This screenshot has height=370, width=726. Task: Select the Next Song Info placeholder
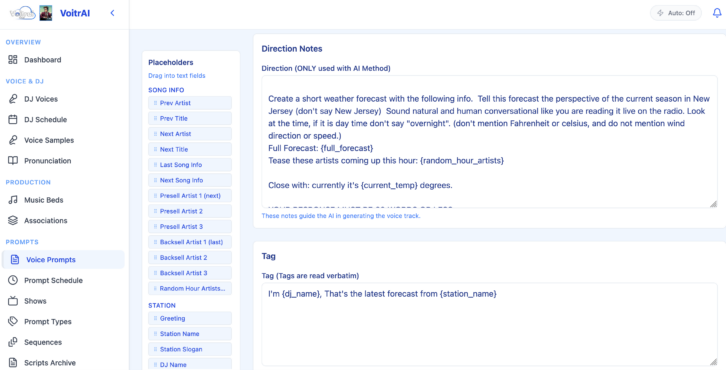click(x=190, y=180)
